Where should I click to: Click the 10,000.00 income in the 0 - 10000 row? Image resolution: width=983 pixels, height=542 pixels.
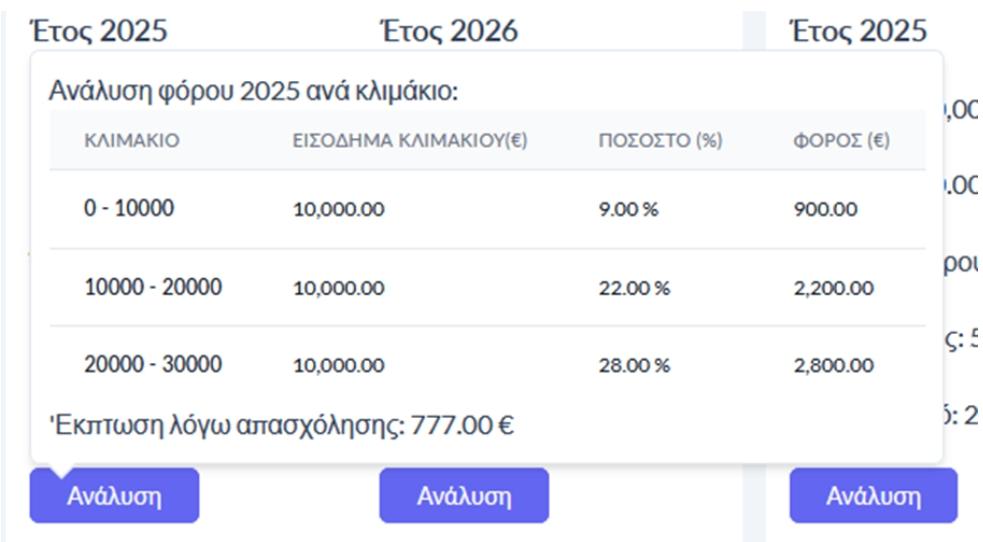pyautogui.click(x=338, y=210)
